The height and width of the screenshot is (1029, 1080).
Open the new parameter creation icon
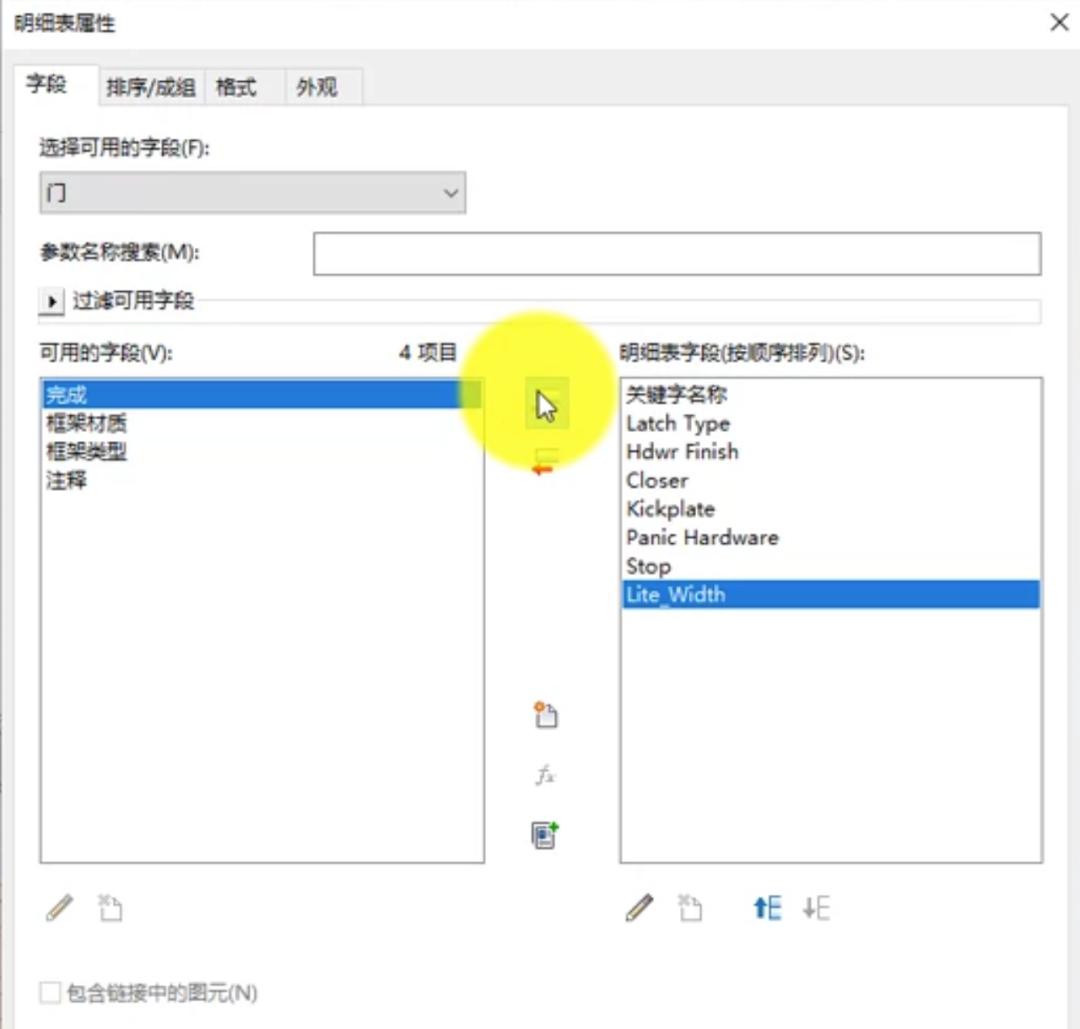click(545, 715)
